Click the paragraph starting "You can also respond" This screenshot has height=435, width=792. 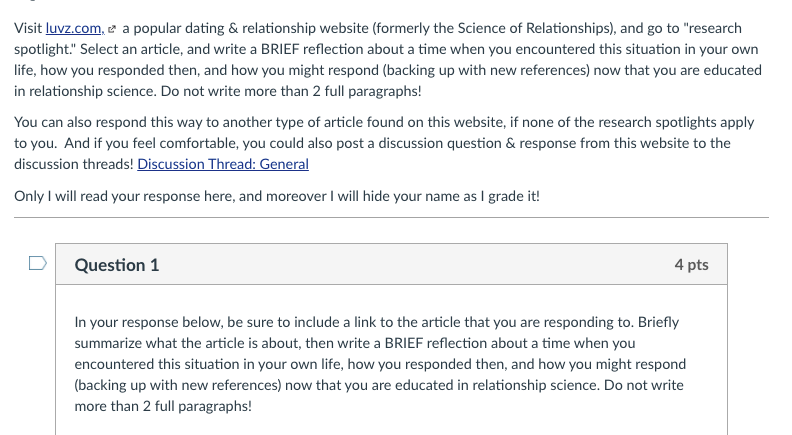point(384,142)
